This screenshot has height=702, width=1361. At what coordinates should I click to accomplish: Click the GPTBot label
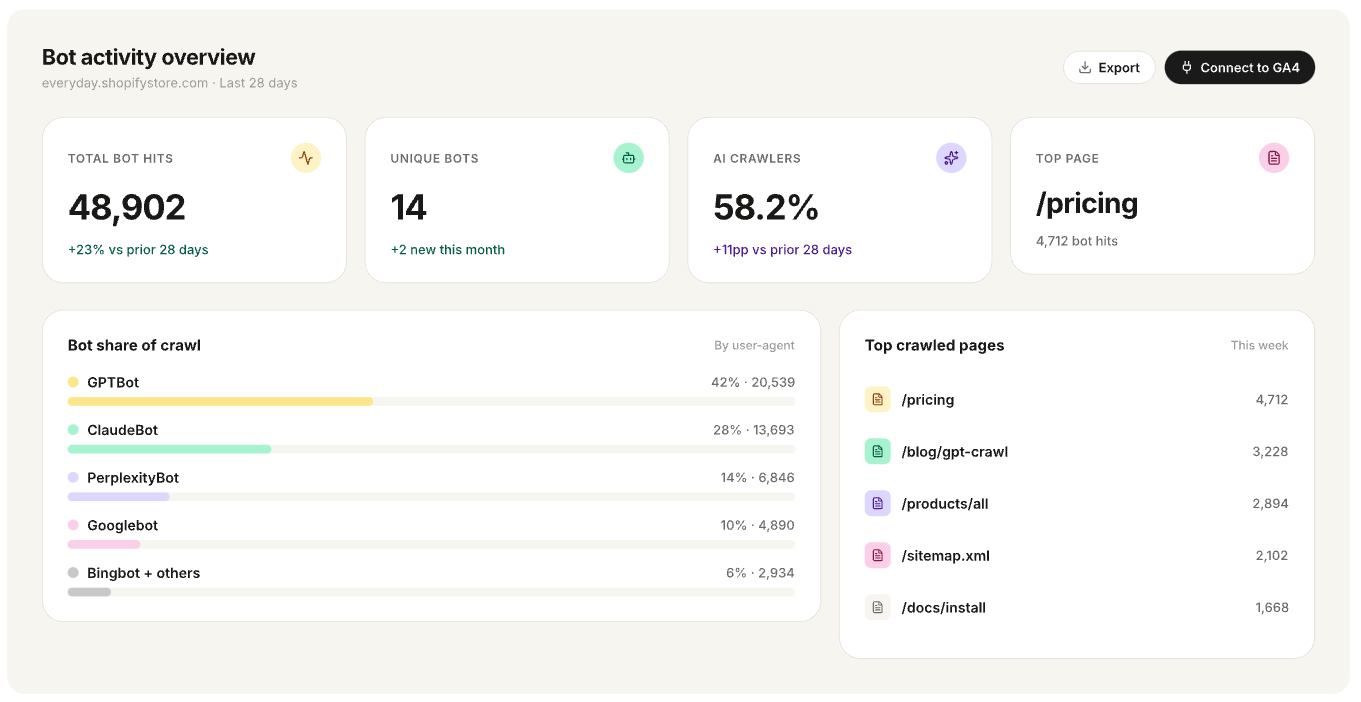[113, 382]
